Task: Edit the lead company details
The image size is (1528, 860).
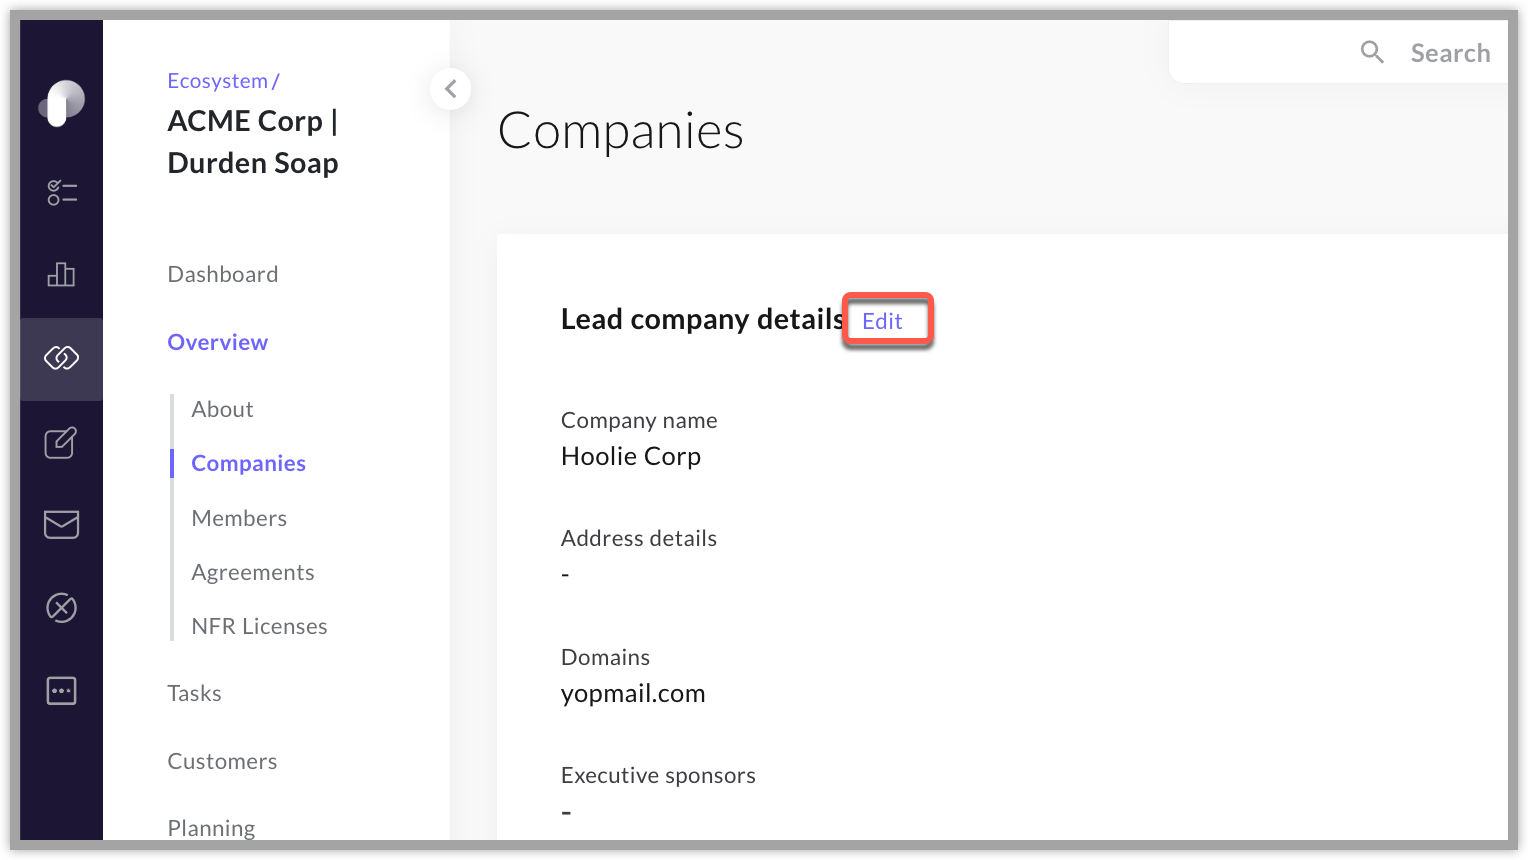Action: pyautogui.click(x=882, y=321)
